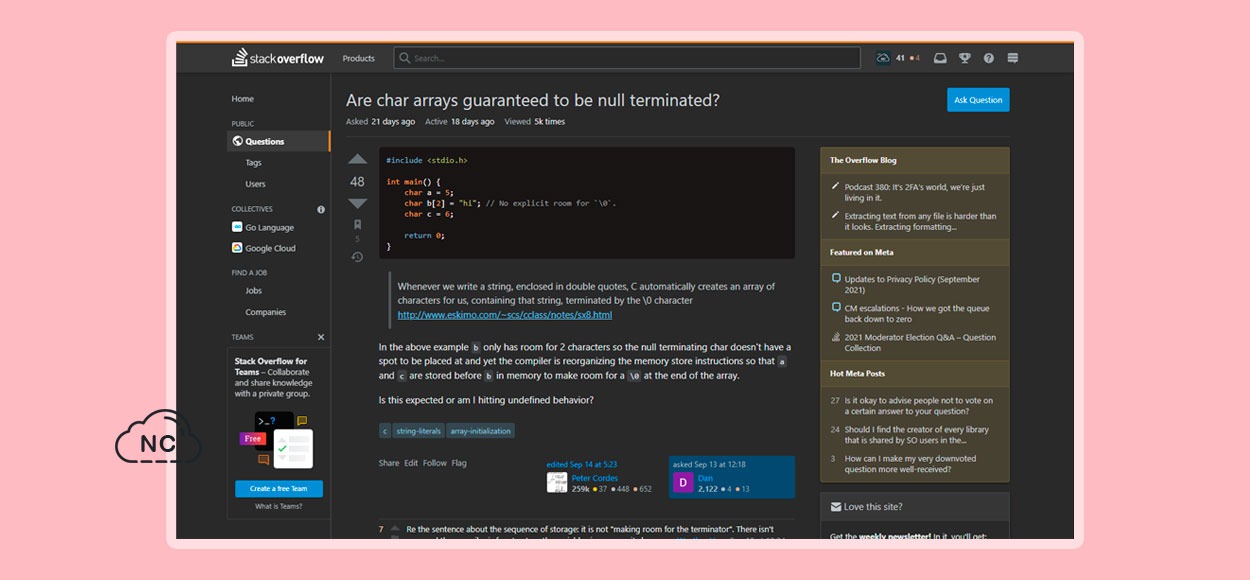Open the inbox icon in top bar
Viewport: 1250px width, 580px height.
click(940, 58)
